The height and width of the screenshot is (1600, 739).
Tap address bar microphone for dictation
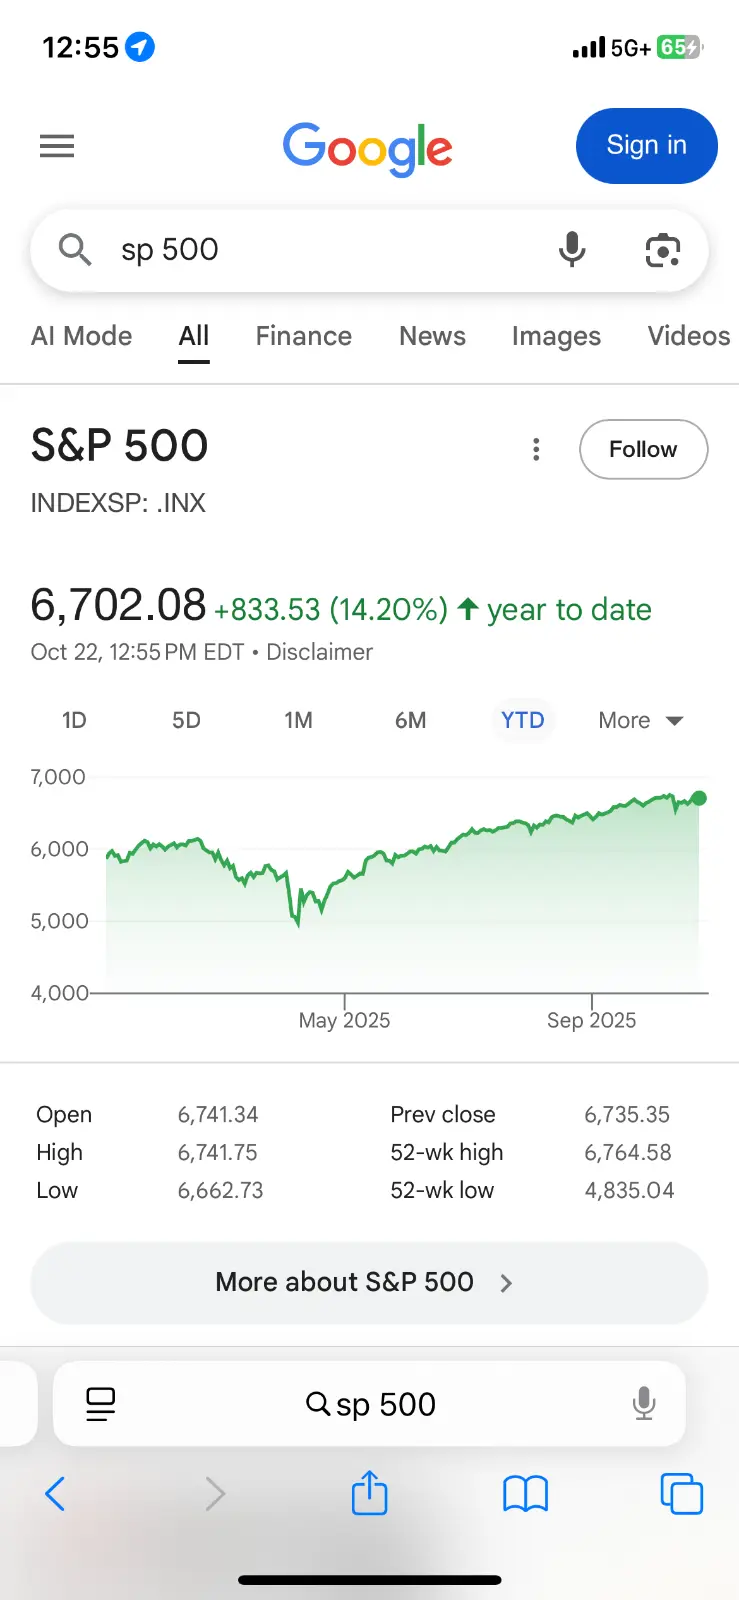[644, 1404]
